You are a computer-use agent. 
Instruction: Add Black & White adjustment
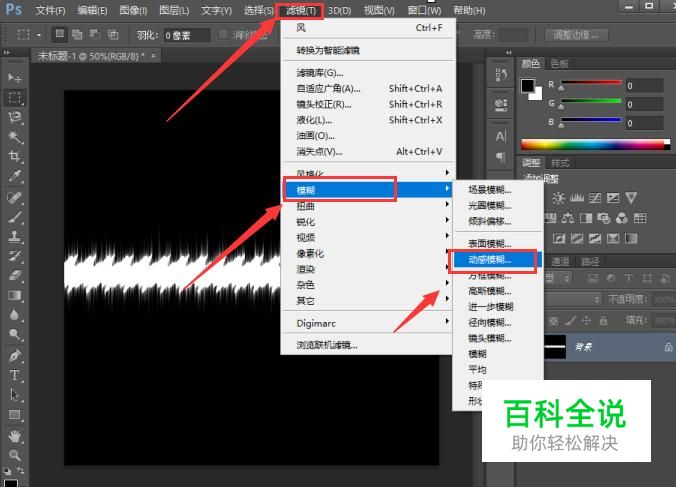585,218
